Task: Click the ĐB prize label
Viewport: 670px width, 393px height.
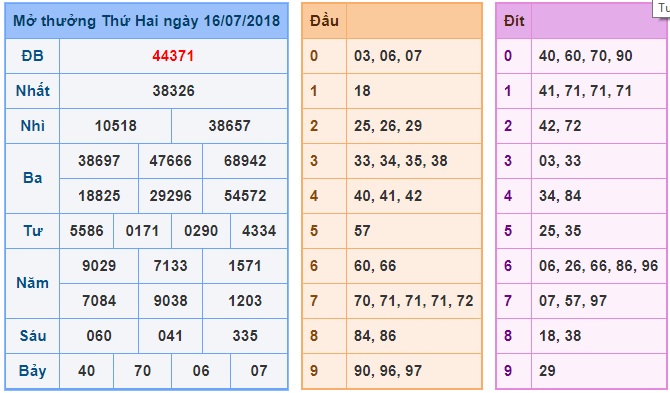Action: (32, 56)
